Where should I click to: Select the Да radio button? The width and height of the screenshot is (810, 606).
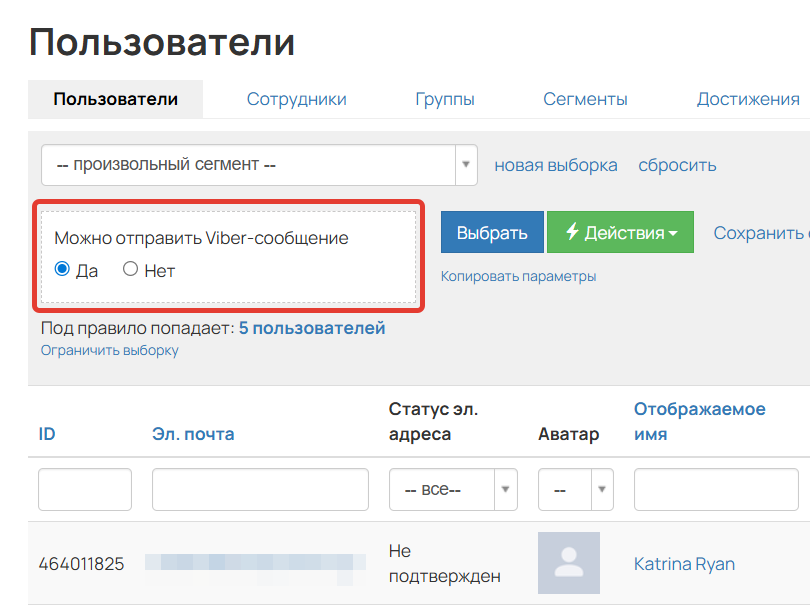click(x=60, y=270)
